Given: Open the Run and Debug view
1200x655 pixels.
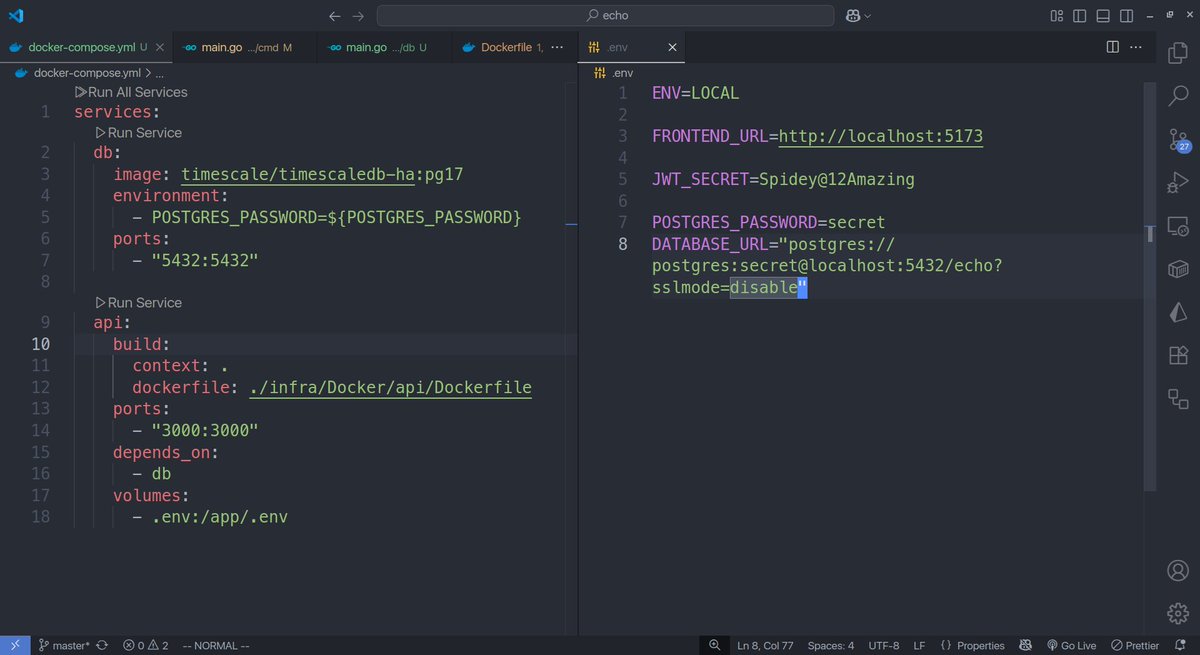Looking at the screenshot, I should click(x=1178, y=183).
